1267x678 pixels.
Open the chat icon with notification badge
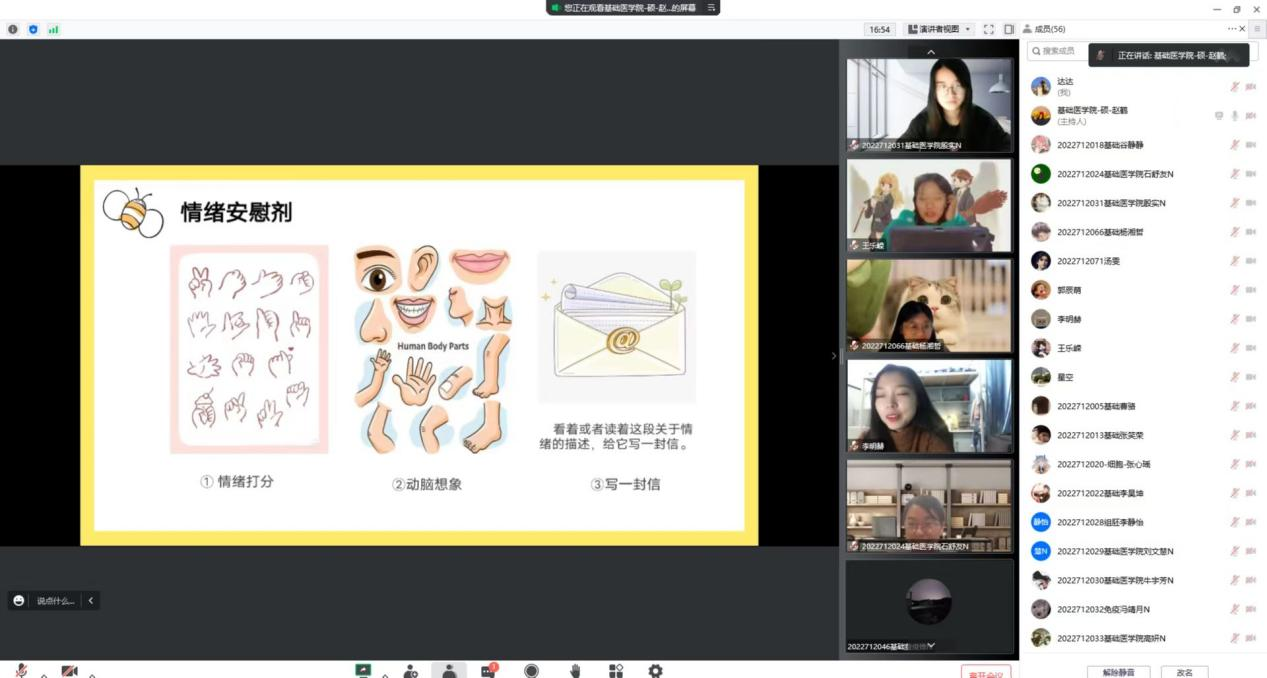point(488,671)
